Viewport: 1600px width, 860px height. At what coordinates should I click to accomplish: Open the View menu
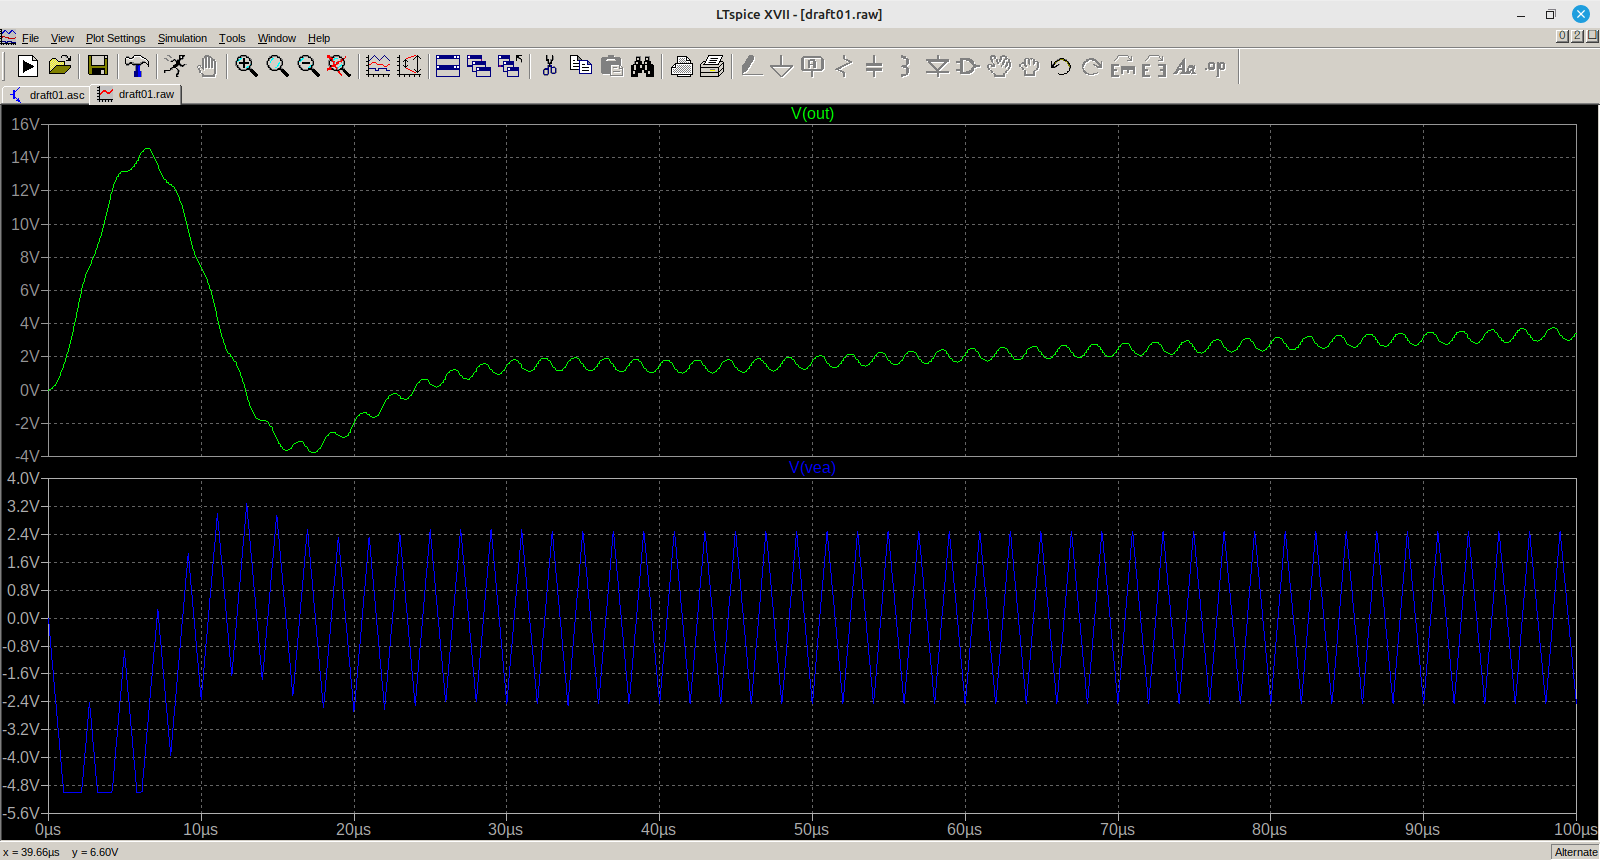click(x=62, y=38)
